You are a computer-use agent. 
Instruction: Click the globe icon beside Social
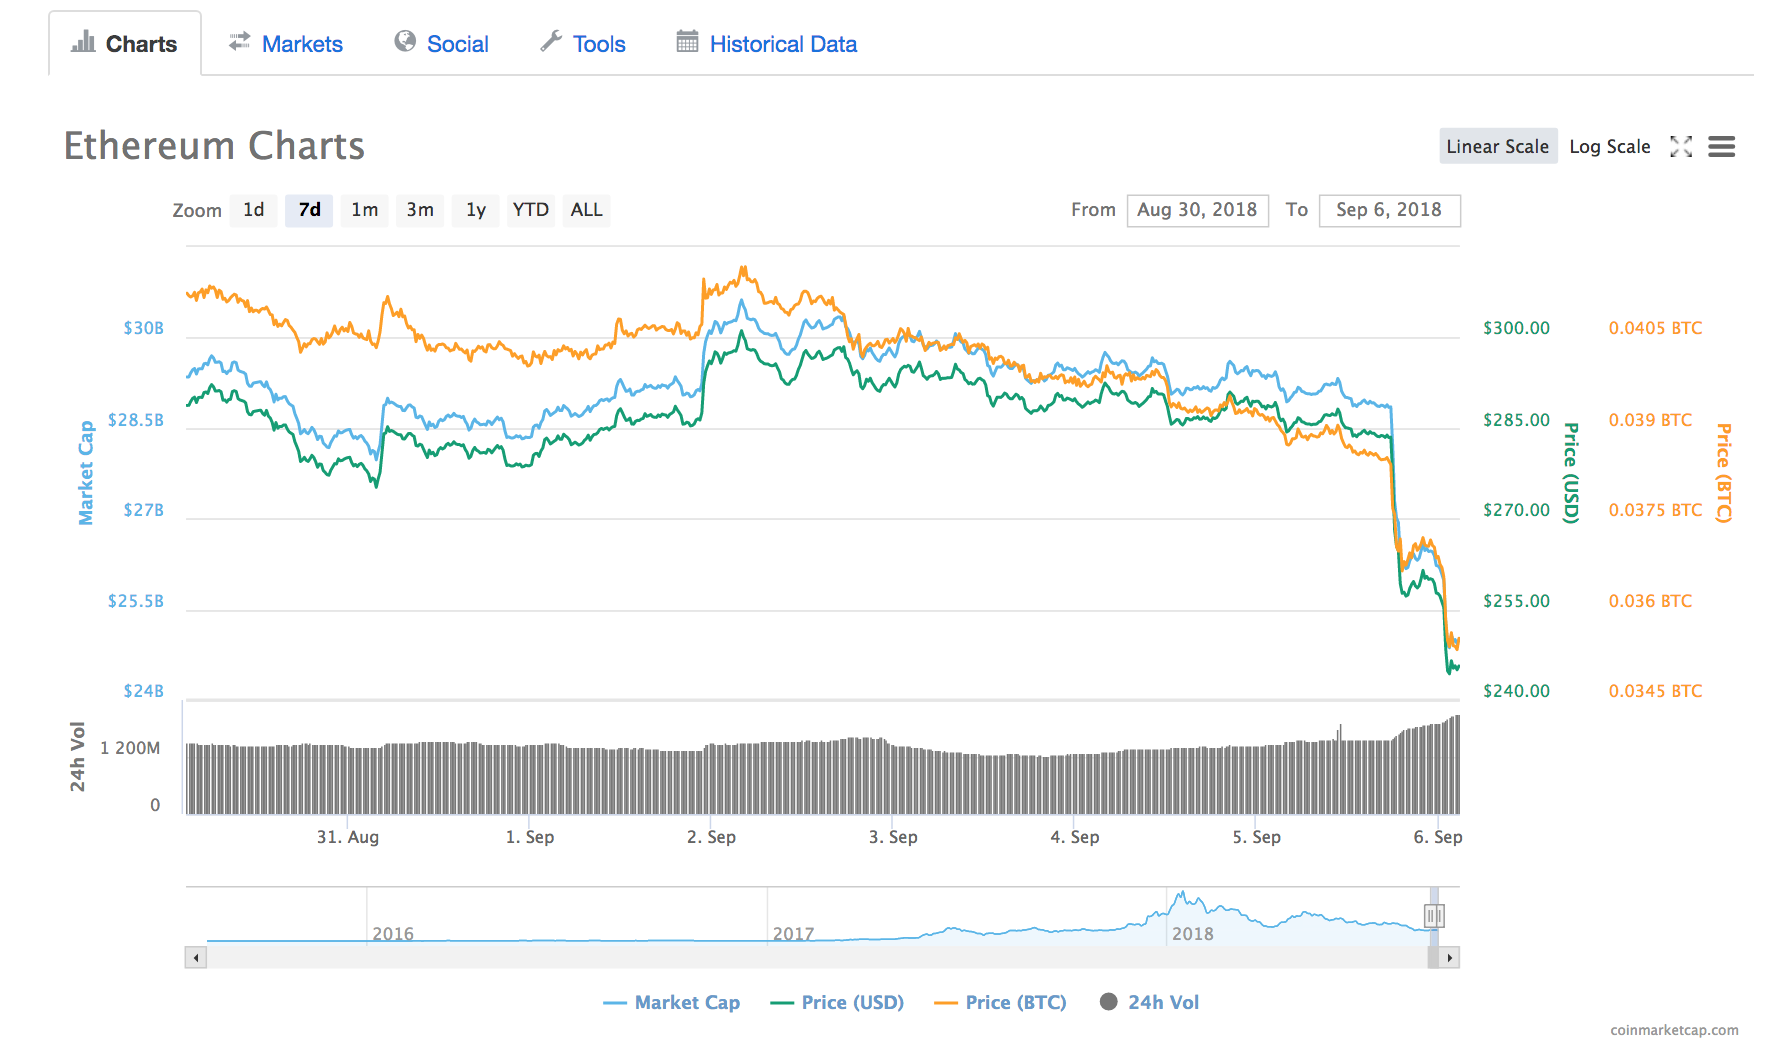pyautogui.click(x=405, y=41)
